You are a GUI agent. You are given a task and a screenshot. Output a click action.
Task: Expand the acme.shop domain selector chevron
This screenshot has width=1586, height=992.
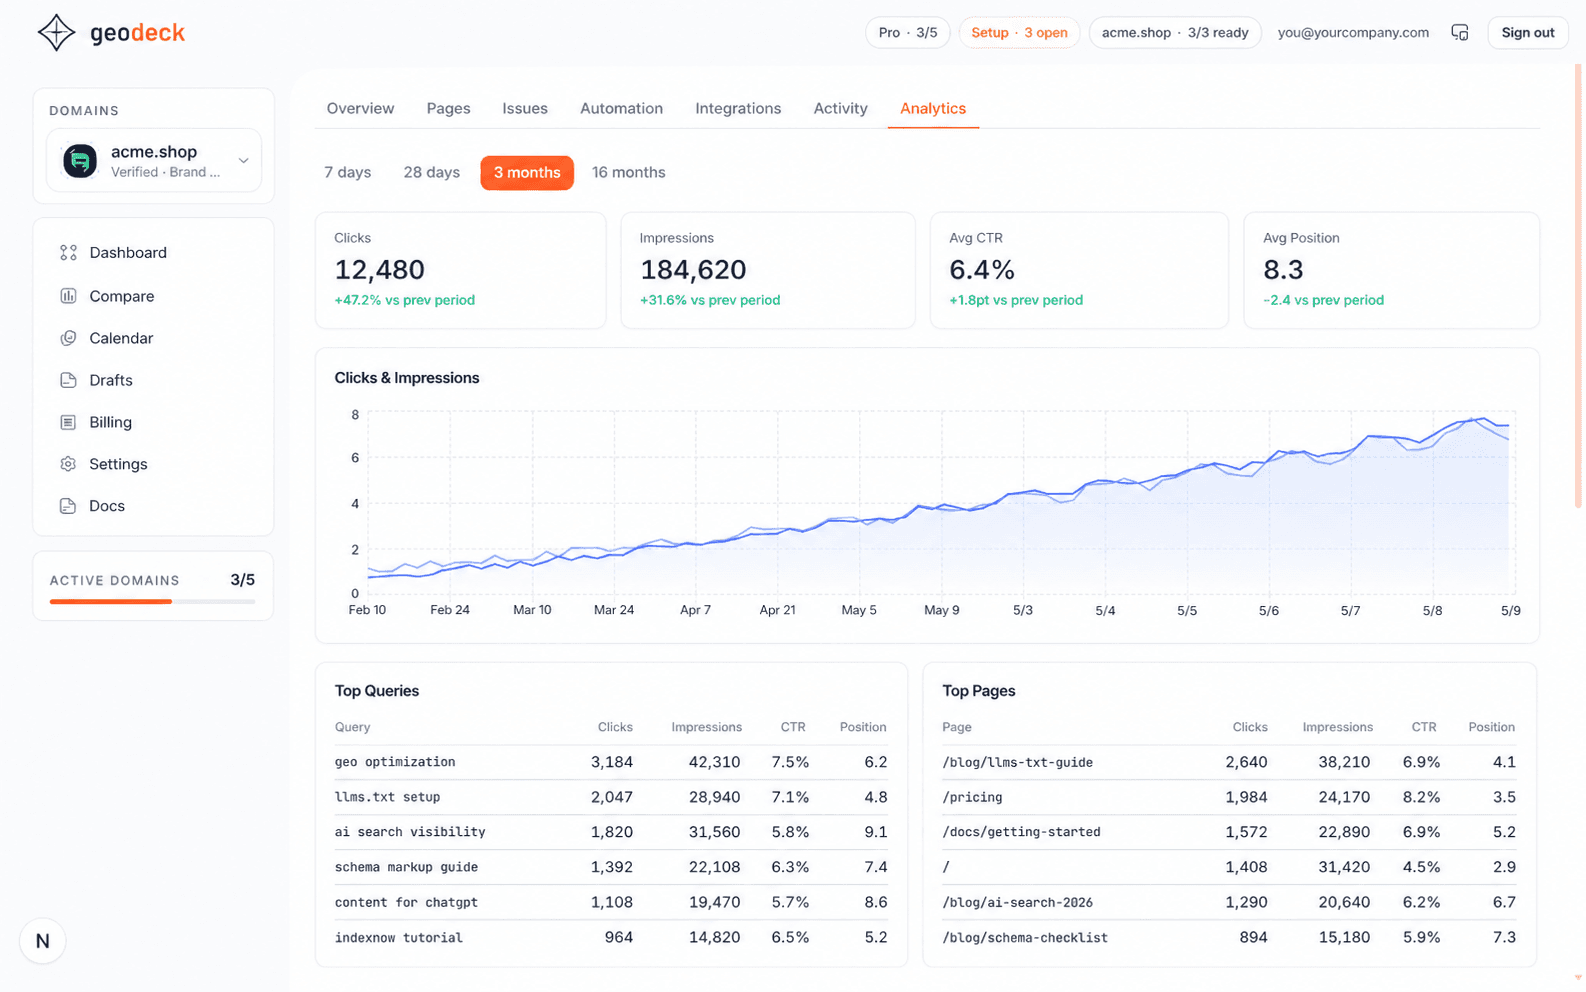tap(243, 161)
